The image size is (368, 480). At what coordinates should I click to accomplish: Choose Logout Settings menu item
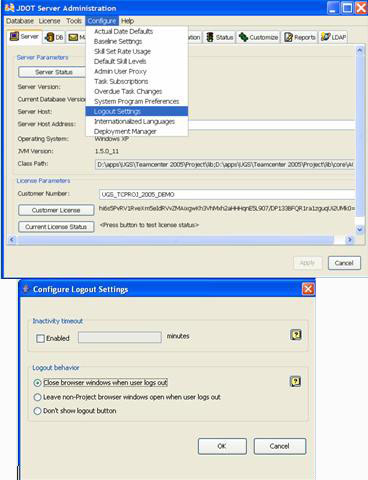(137, 111)
